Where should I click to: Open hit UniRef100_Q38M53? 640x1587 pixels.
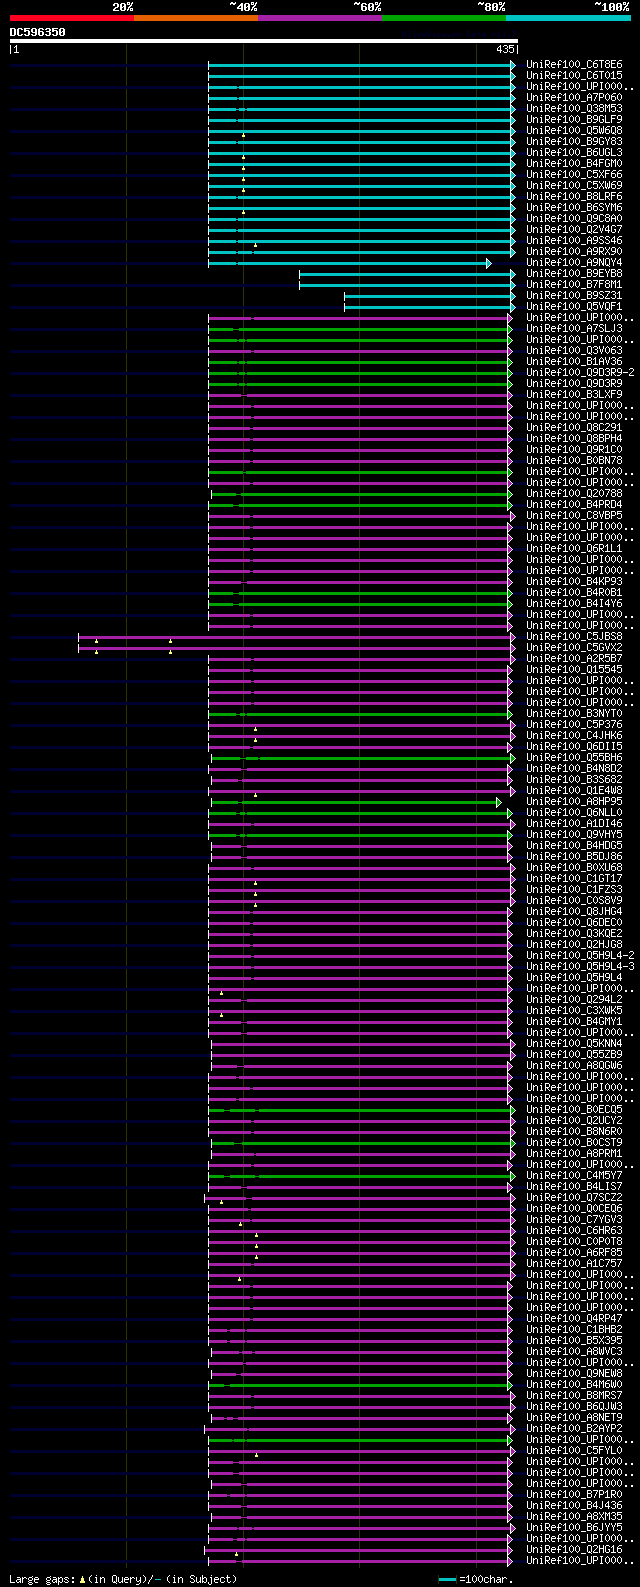coord(574,109)
